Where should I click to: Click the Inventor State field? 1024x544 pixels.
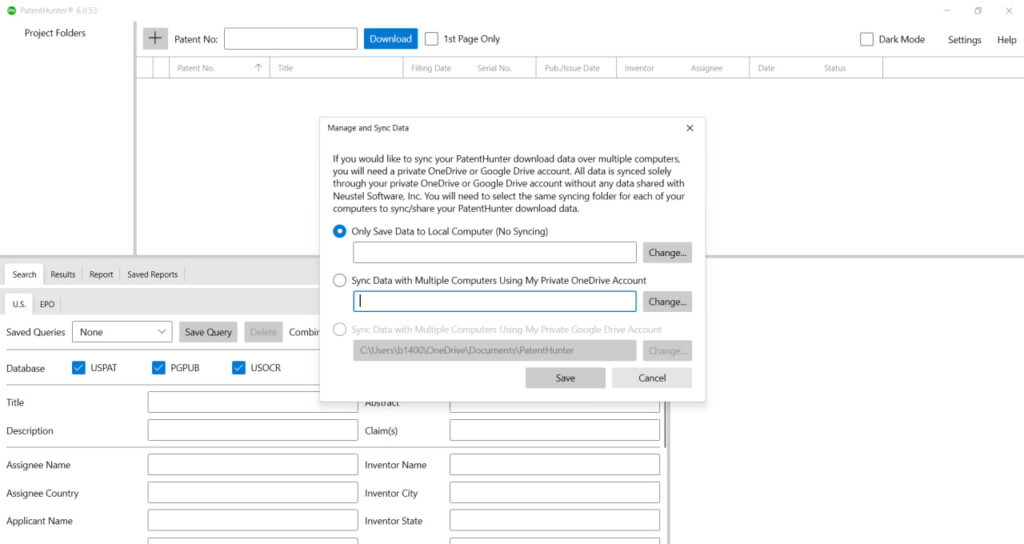[554, 520]
